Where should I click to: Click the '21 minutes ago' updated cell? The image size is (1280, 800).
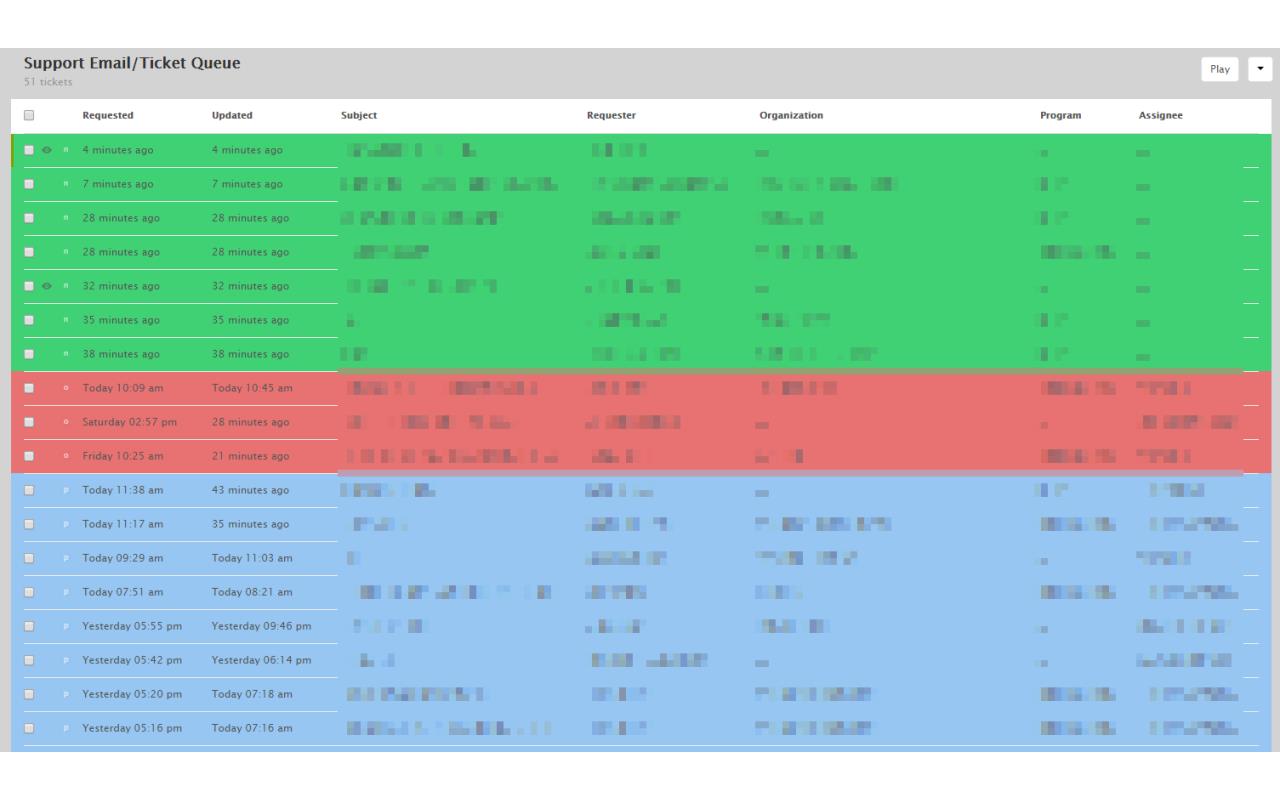coord(248,456)
